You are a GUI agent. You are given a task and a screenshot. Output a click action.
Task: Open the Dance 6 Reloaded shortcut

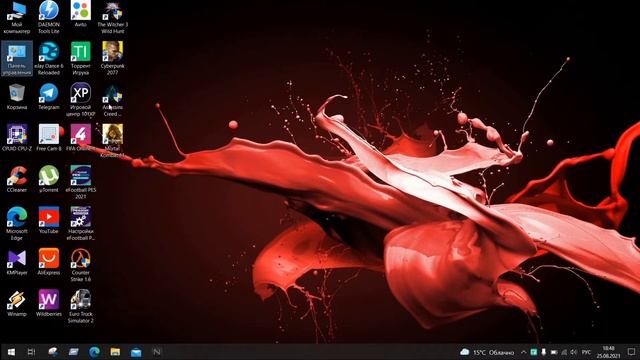coord(49,58)
